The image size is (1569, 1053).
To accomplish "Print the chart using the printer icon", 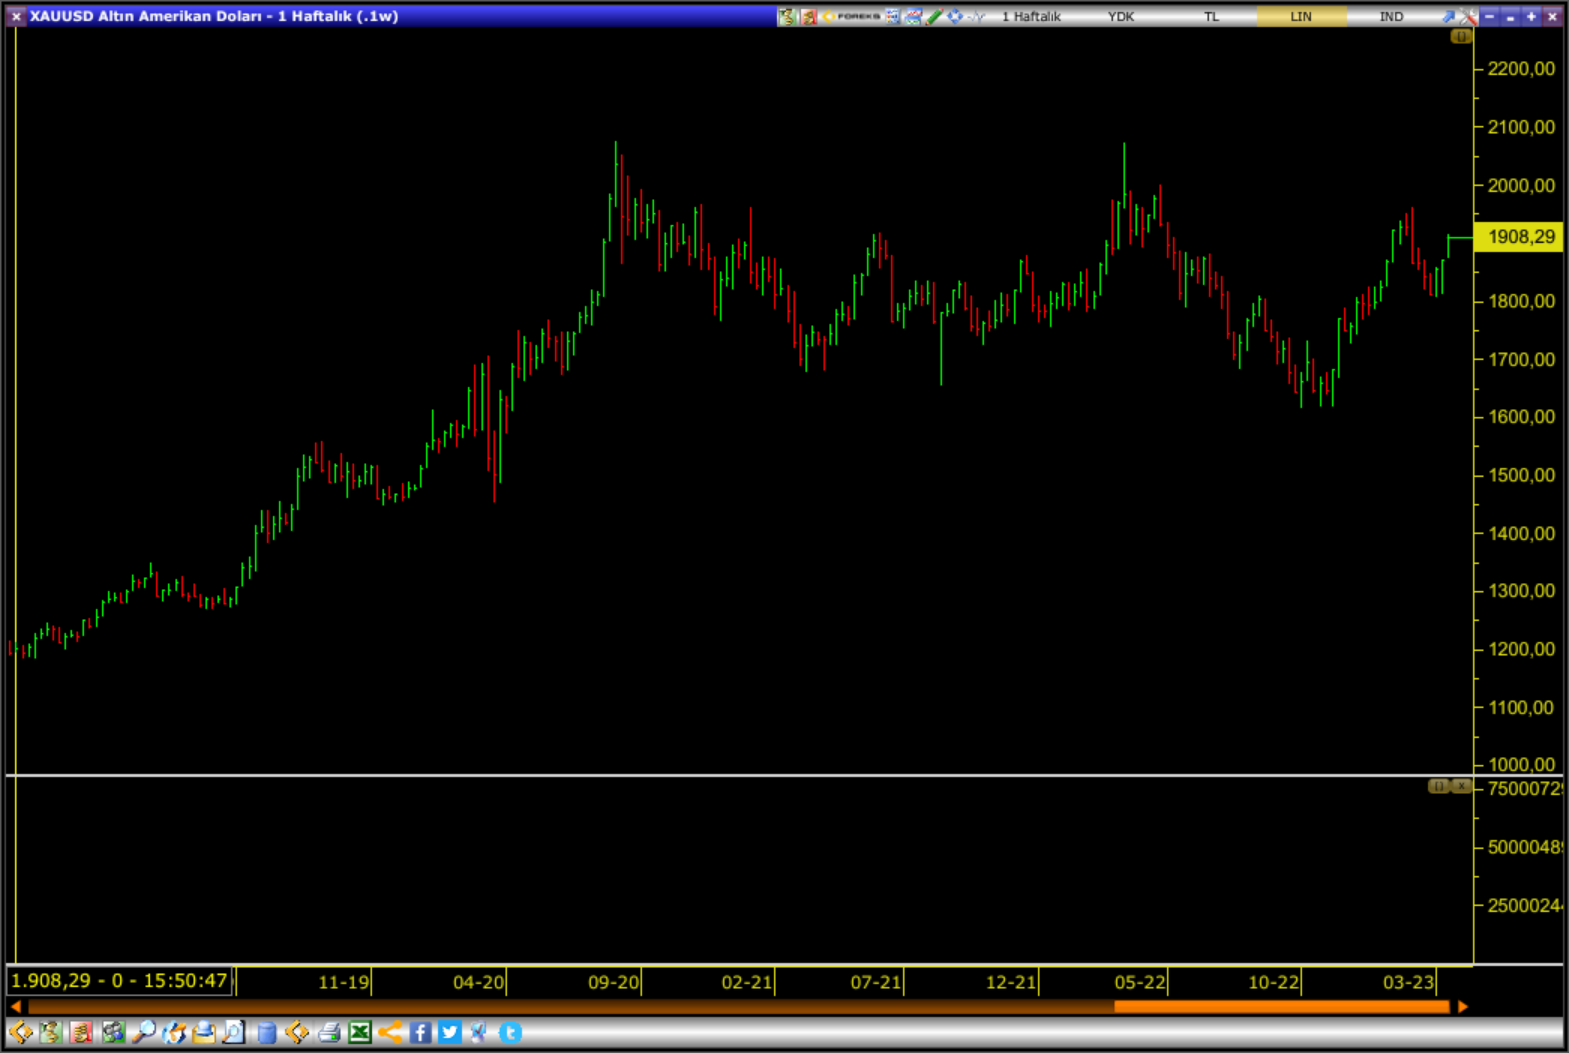I will 329,1032.
